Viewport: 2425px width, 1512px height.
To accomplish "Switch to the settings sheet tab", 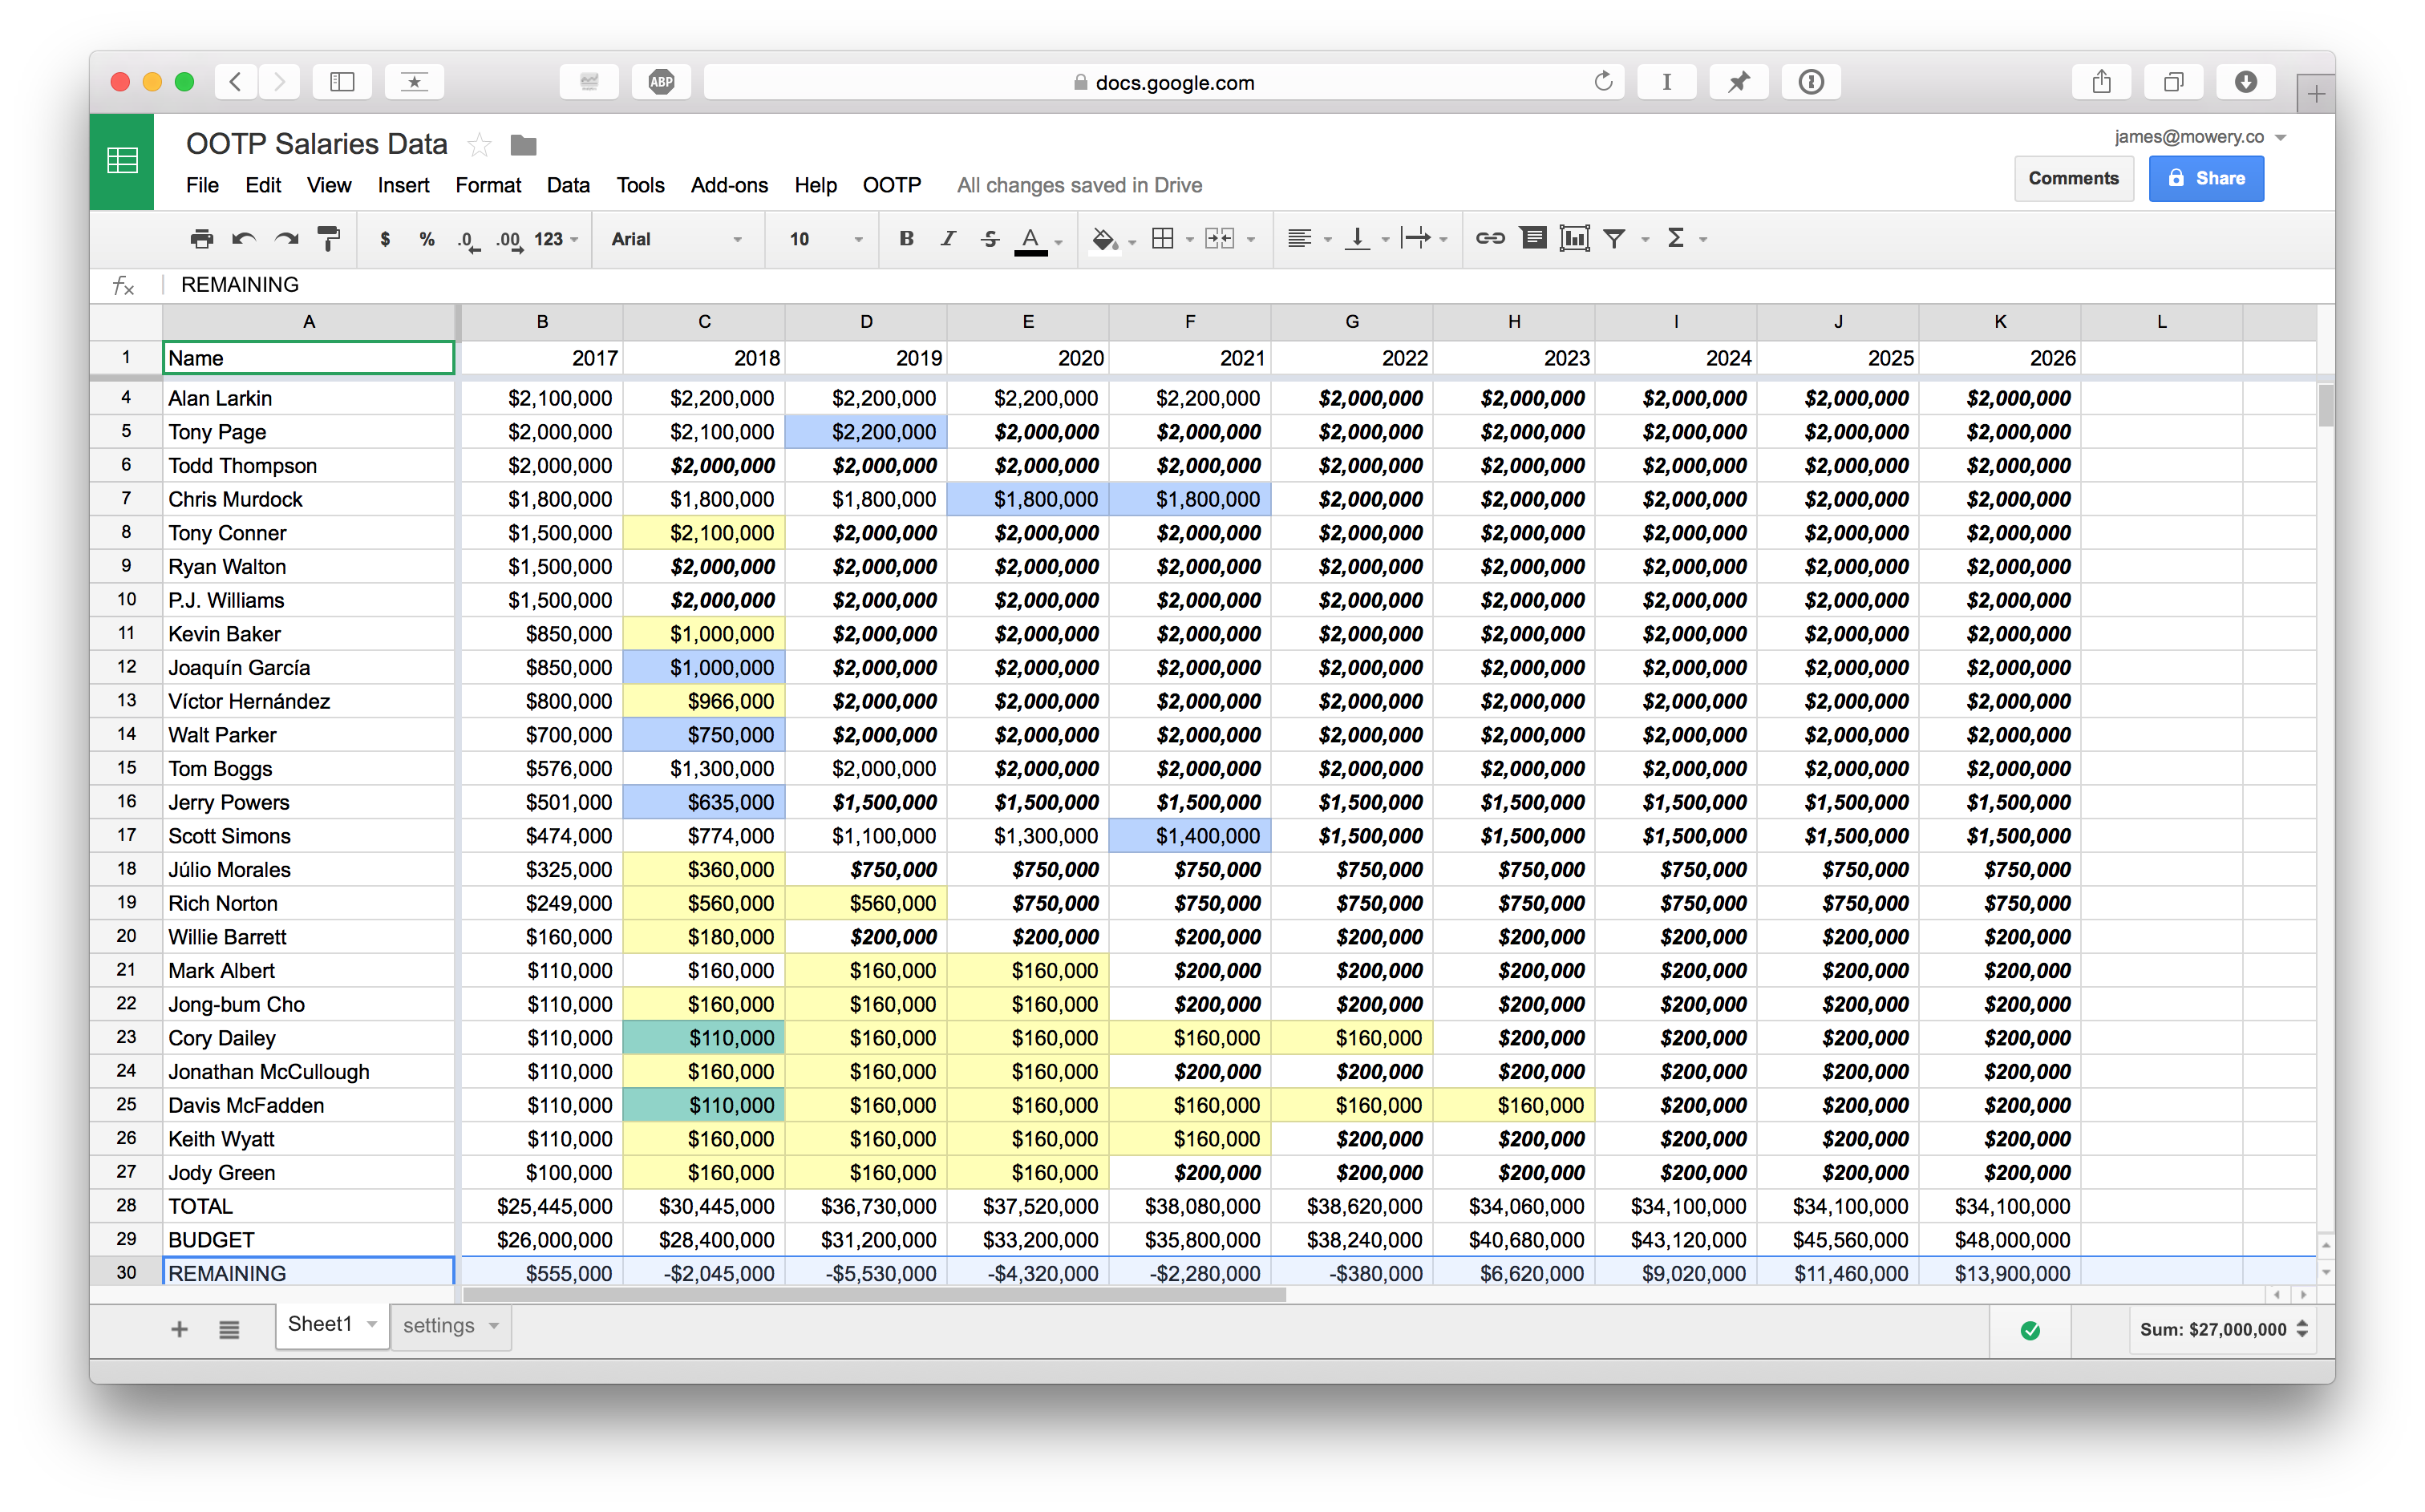I will point(438,1325).
